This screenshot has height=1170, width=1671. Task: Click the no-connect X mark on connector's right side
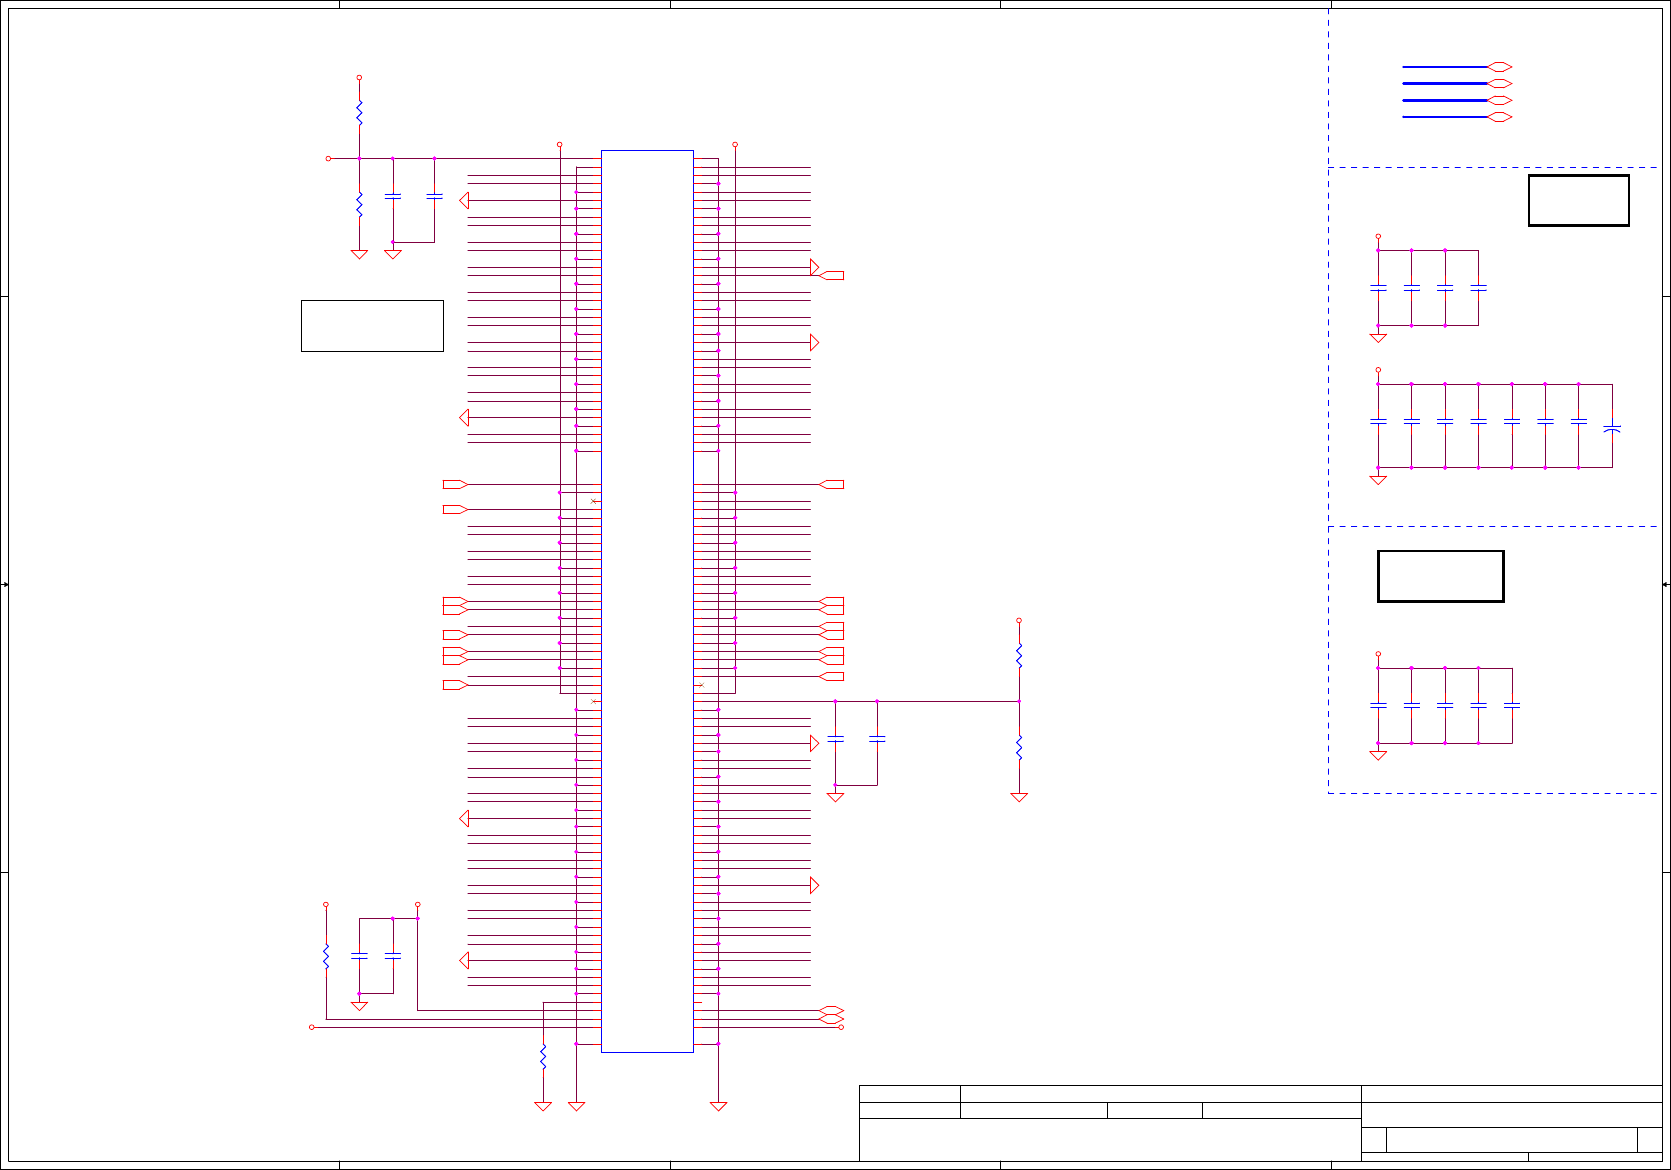(701, 685)
